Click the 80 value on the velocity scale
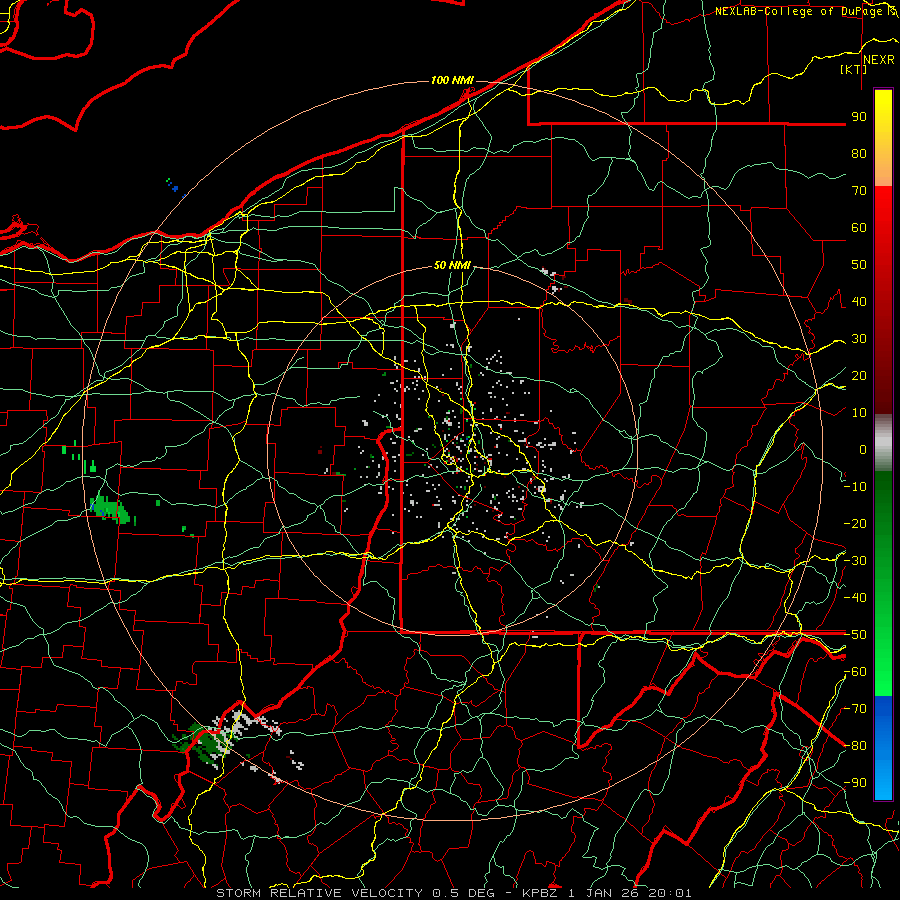 pyautogui.click(x=859, y=153)
